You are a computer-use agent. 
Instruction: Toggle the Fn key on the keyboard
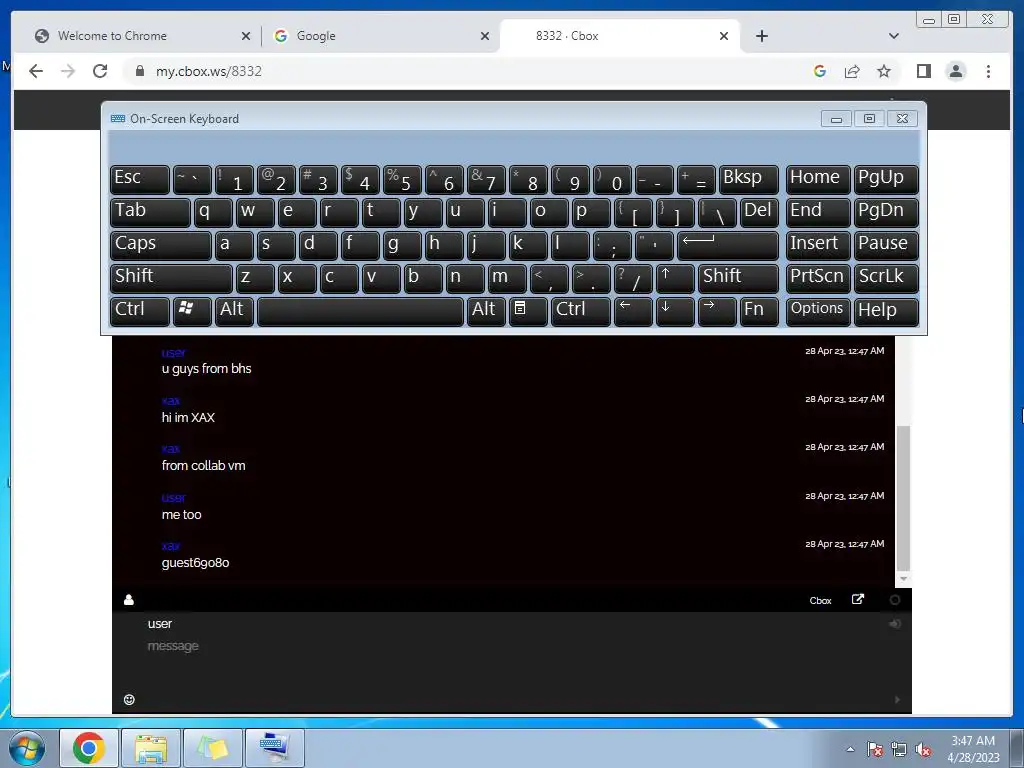point(759,312)
